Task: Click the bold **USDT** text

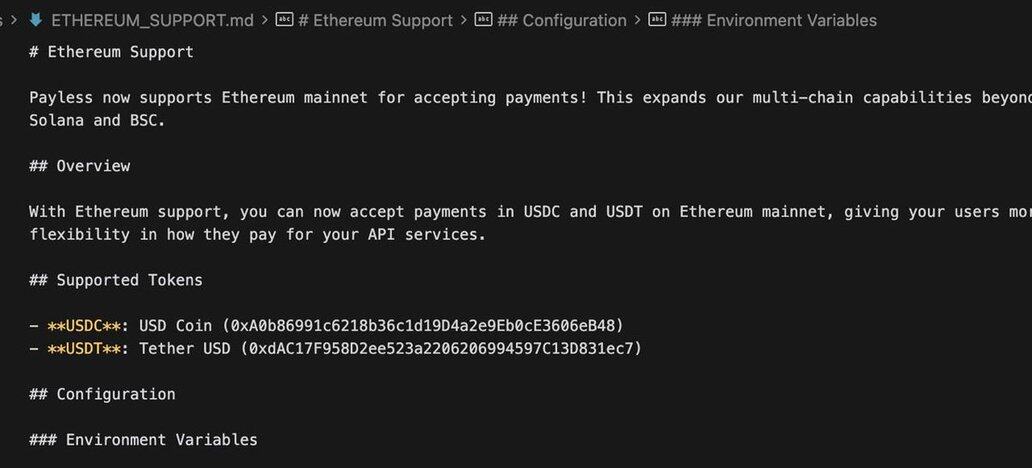Action: coord(84,348)
